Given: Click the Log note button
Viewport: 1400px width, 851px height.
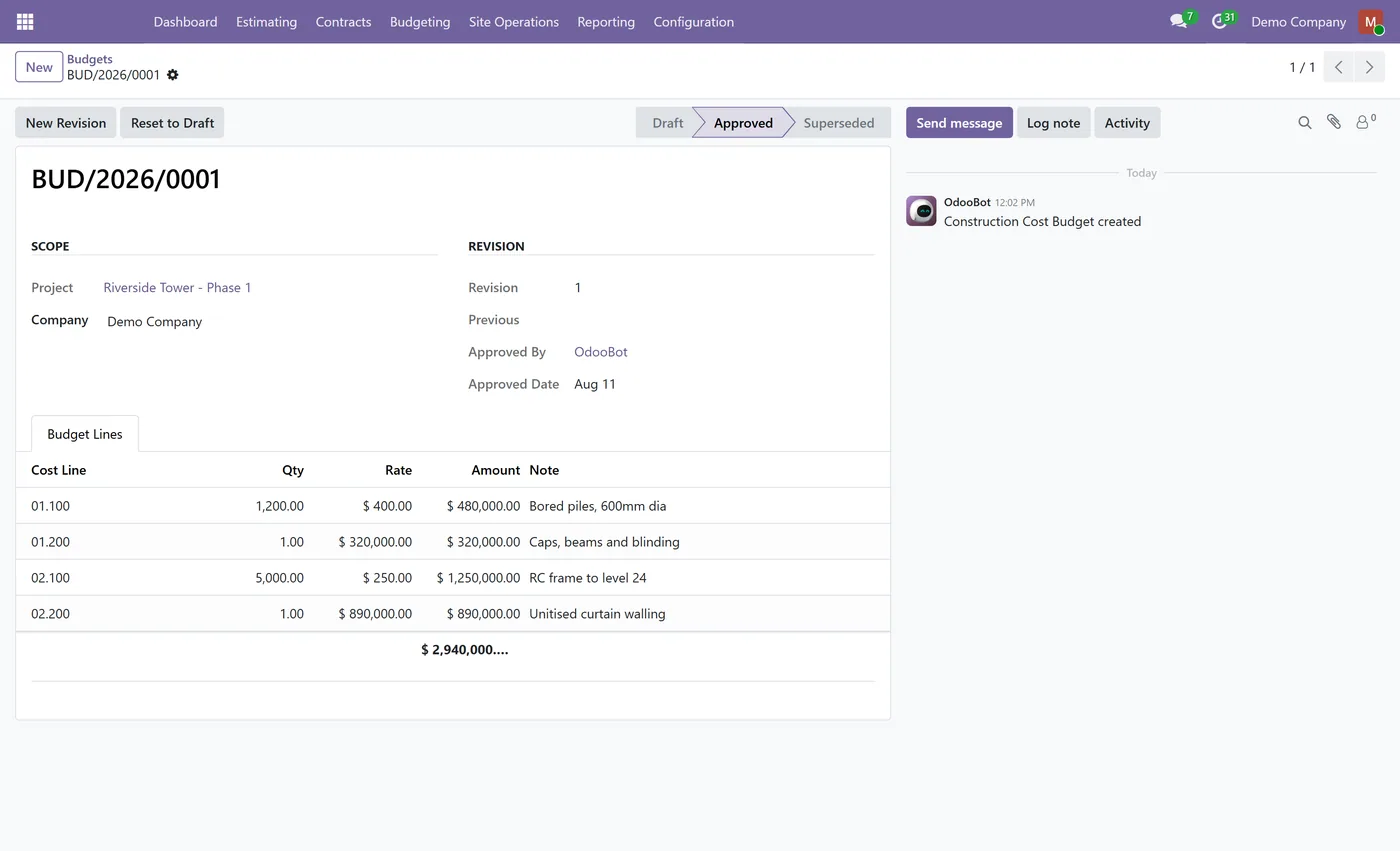Looking at the screenshot, I should (1053, 123).
